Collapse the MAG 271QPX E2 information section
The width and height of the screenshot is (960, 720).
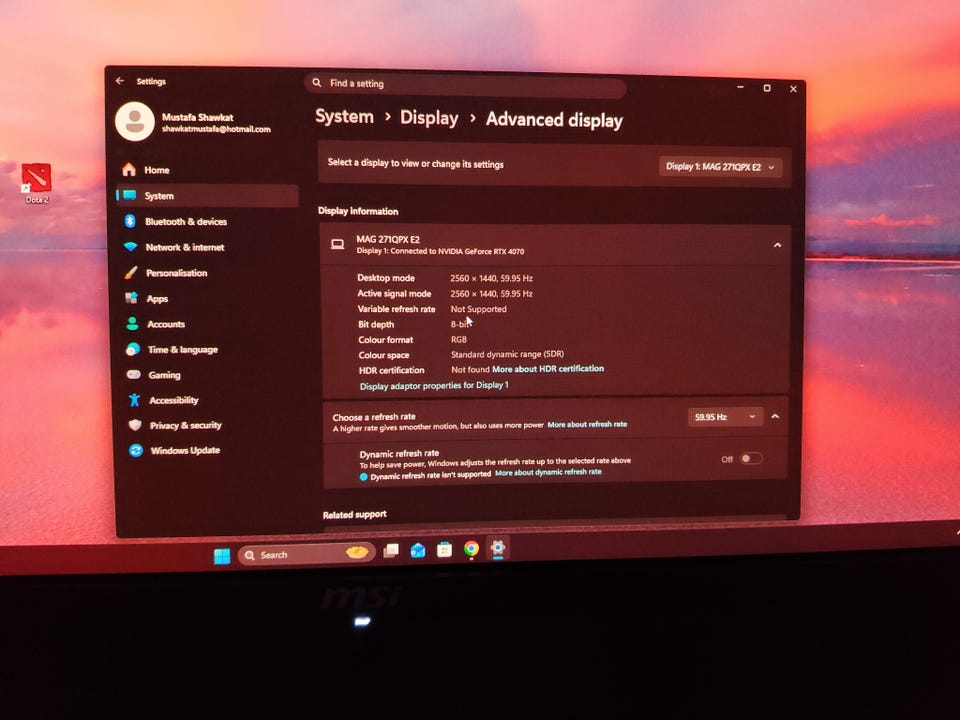[778, 246]
